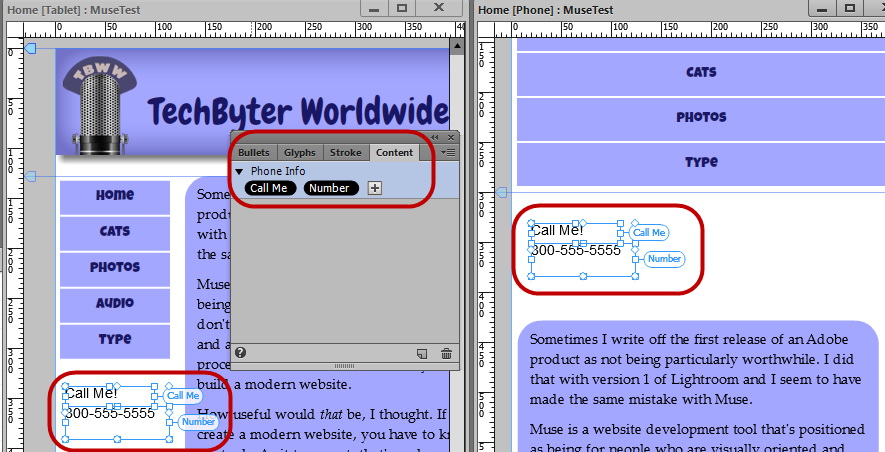Click the guide handle in Phone window ruler
This screenshot has width=885, height=452.
[x=501, y=193]
